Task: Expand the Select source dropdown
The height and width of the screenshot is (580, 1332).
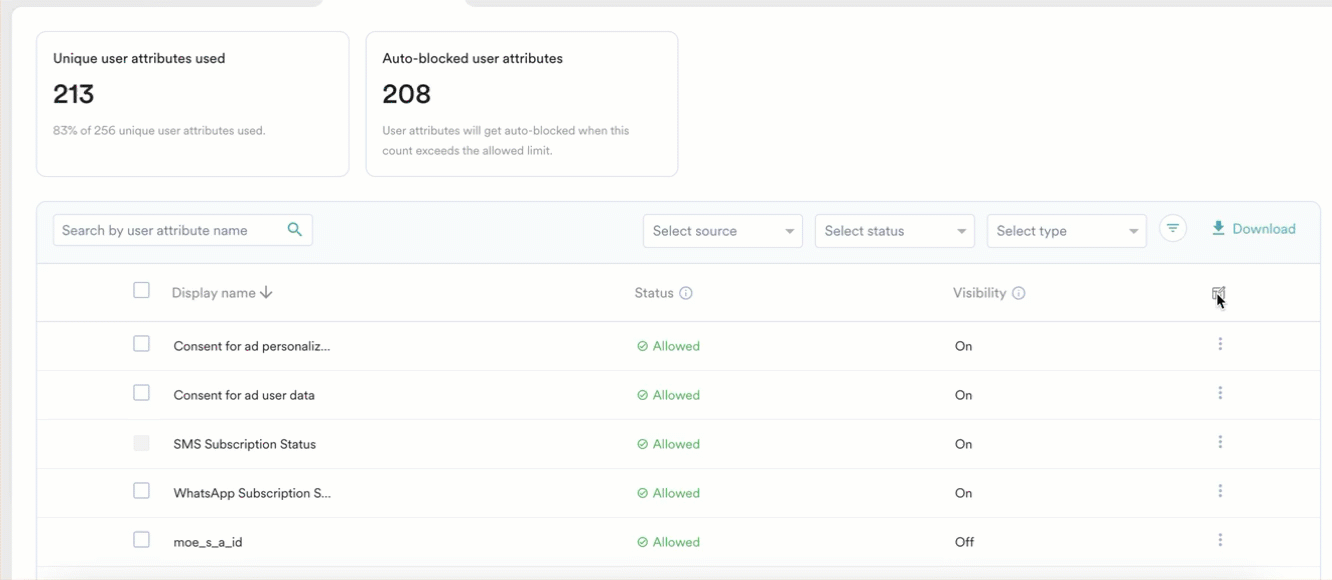Action: (722, 231)
